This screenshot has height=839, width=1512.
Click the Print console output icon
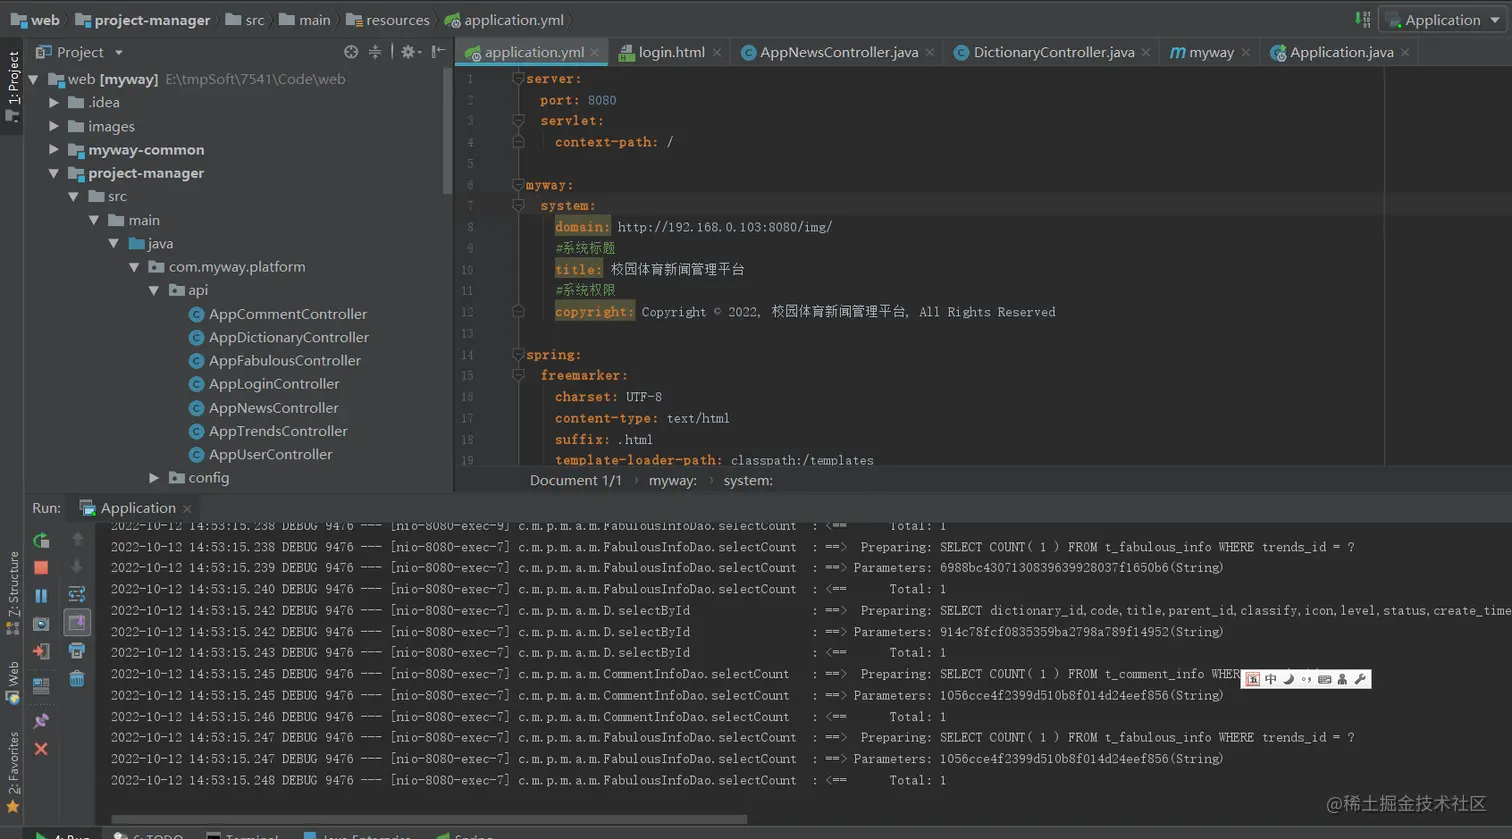click(x=77, y=651)
